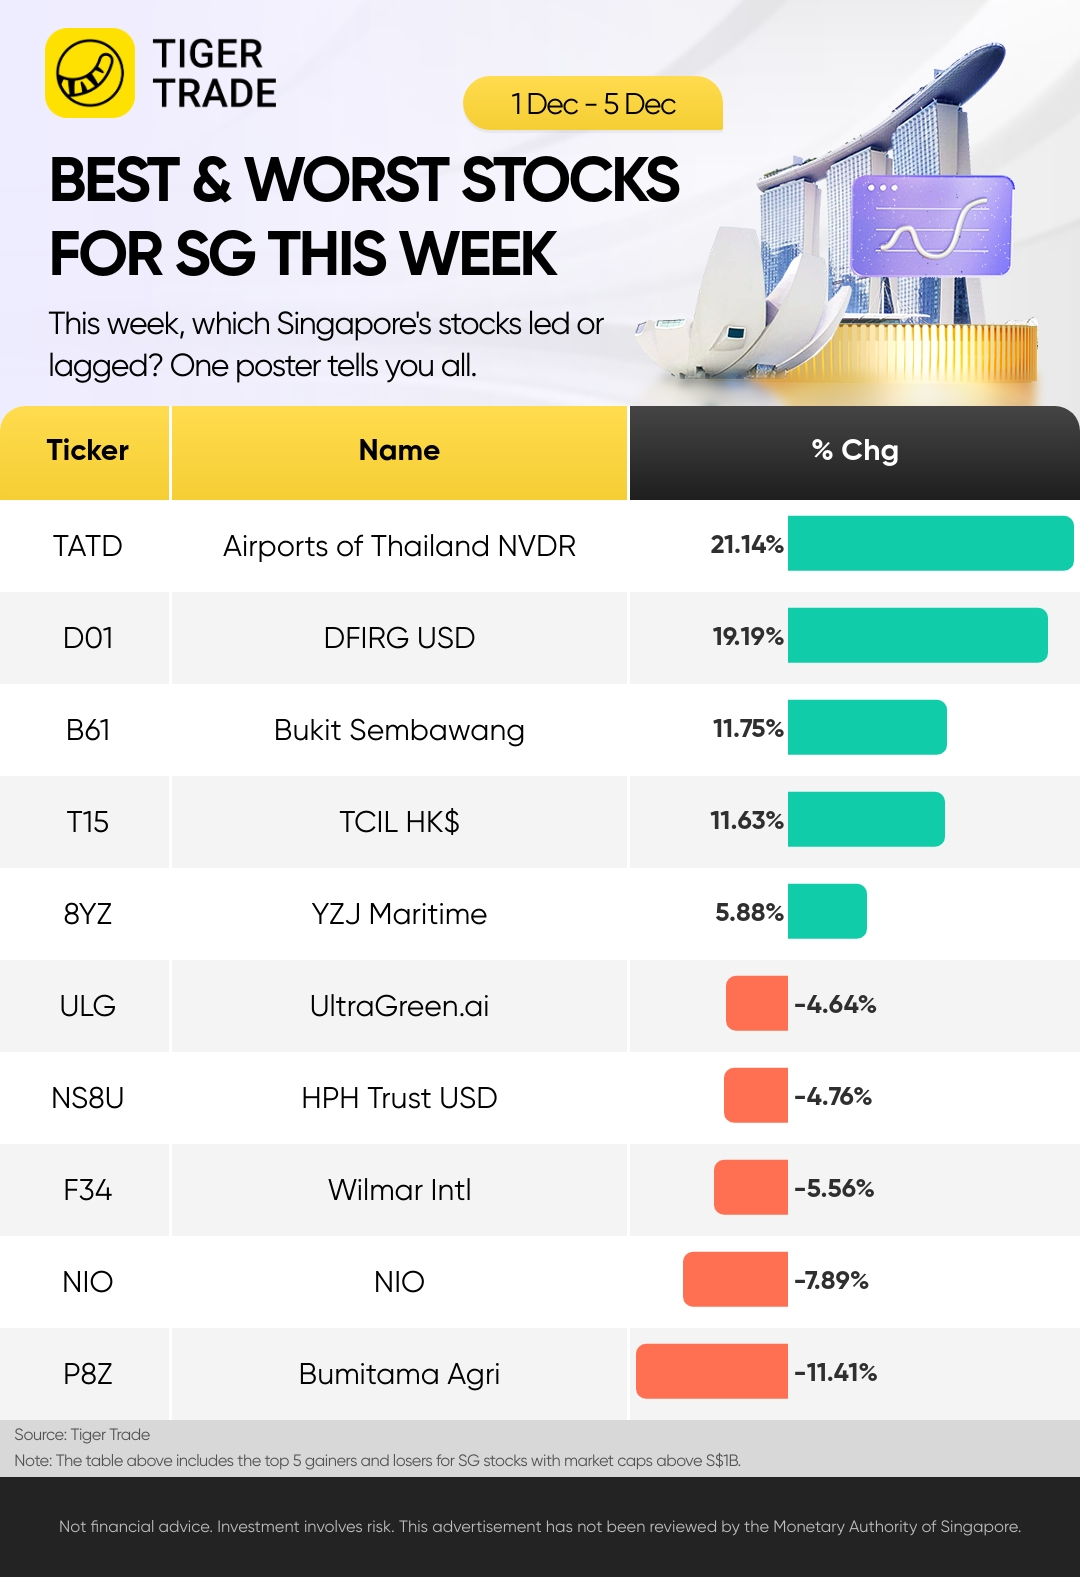The height and width of the screenshot is (1577, 1080).
Task: Click the TIGER TRADE brand text
Action: pos(214,73)
